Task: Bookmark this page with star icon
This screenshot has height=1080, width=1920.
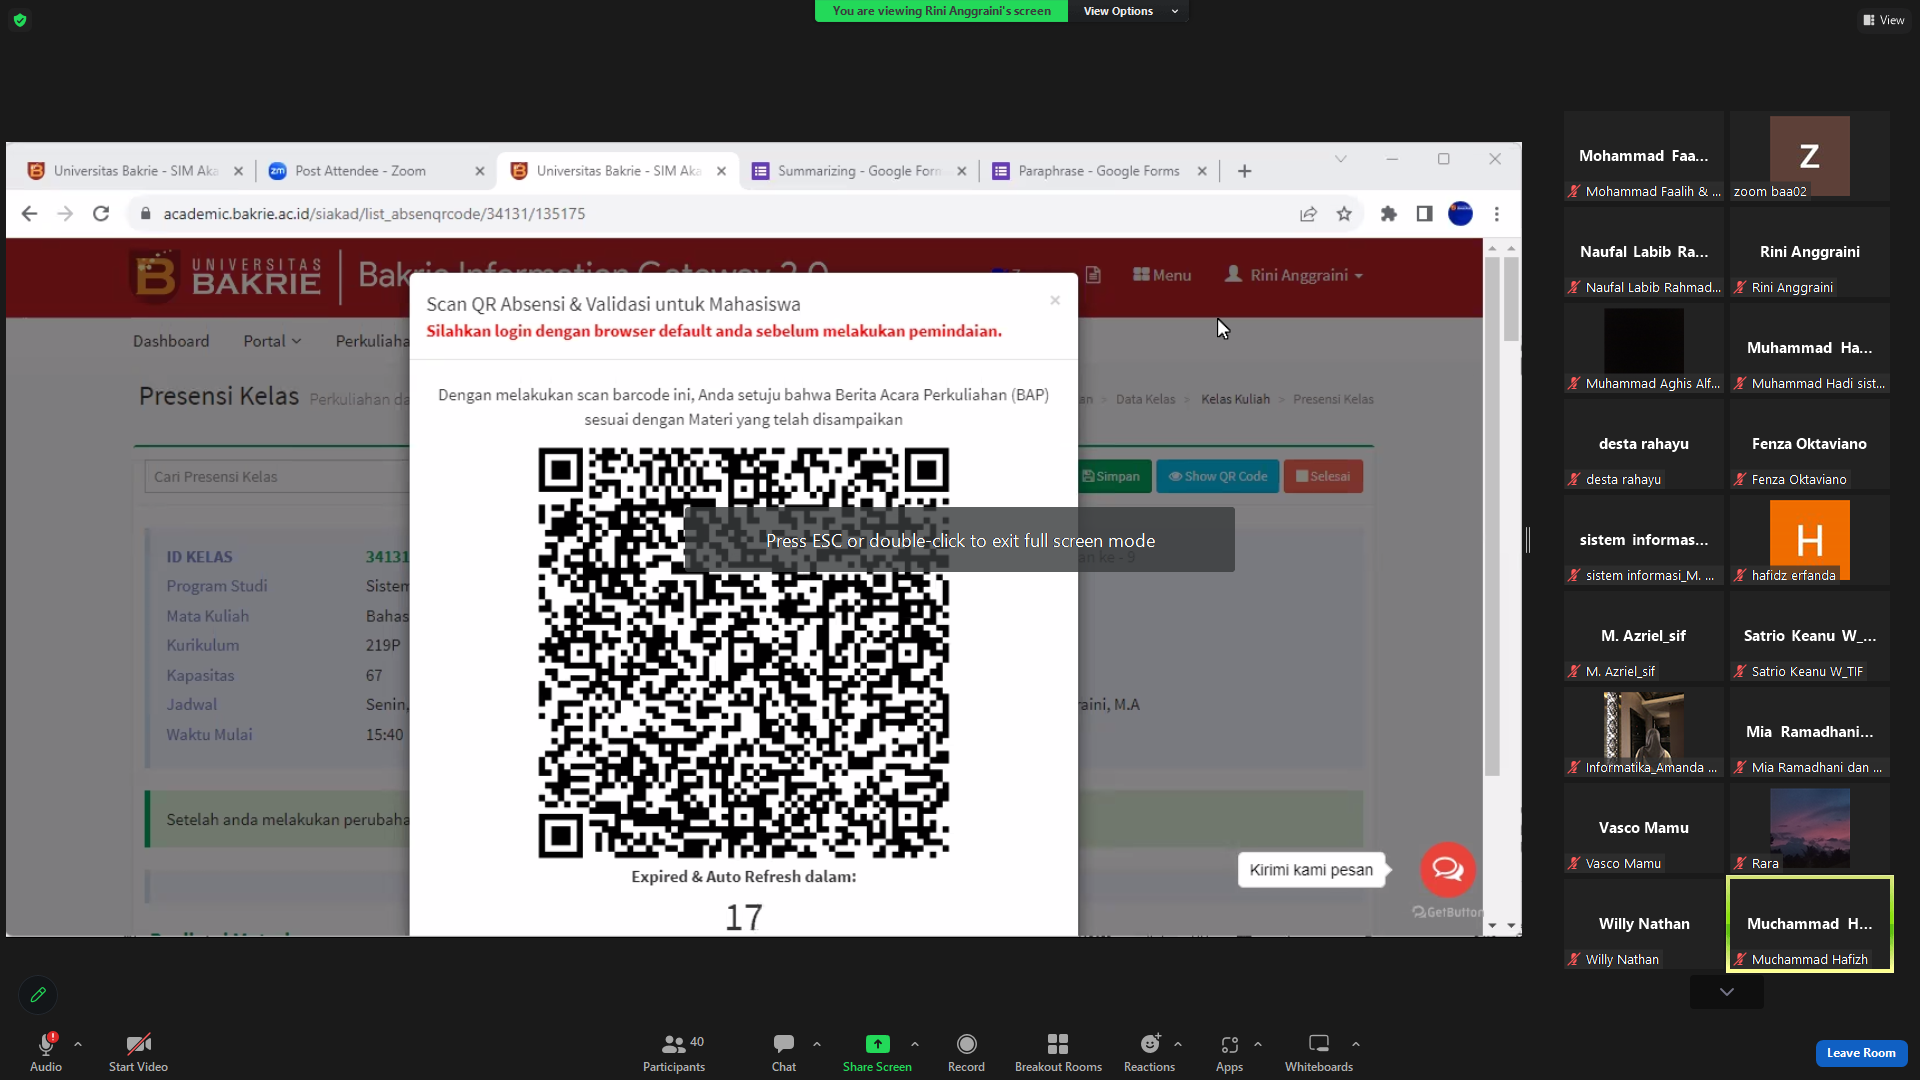Action: (x=1344, y=214)
